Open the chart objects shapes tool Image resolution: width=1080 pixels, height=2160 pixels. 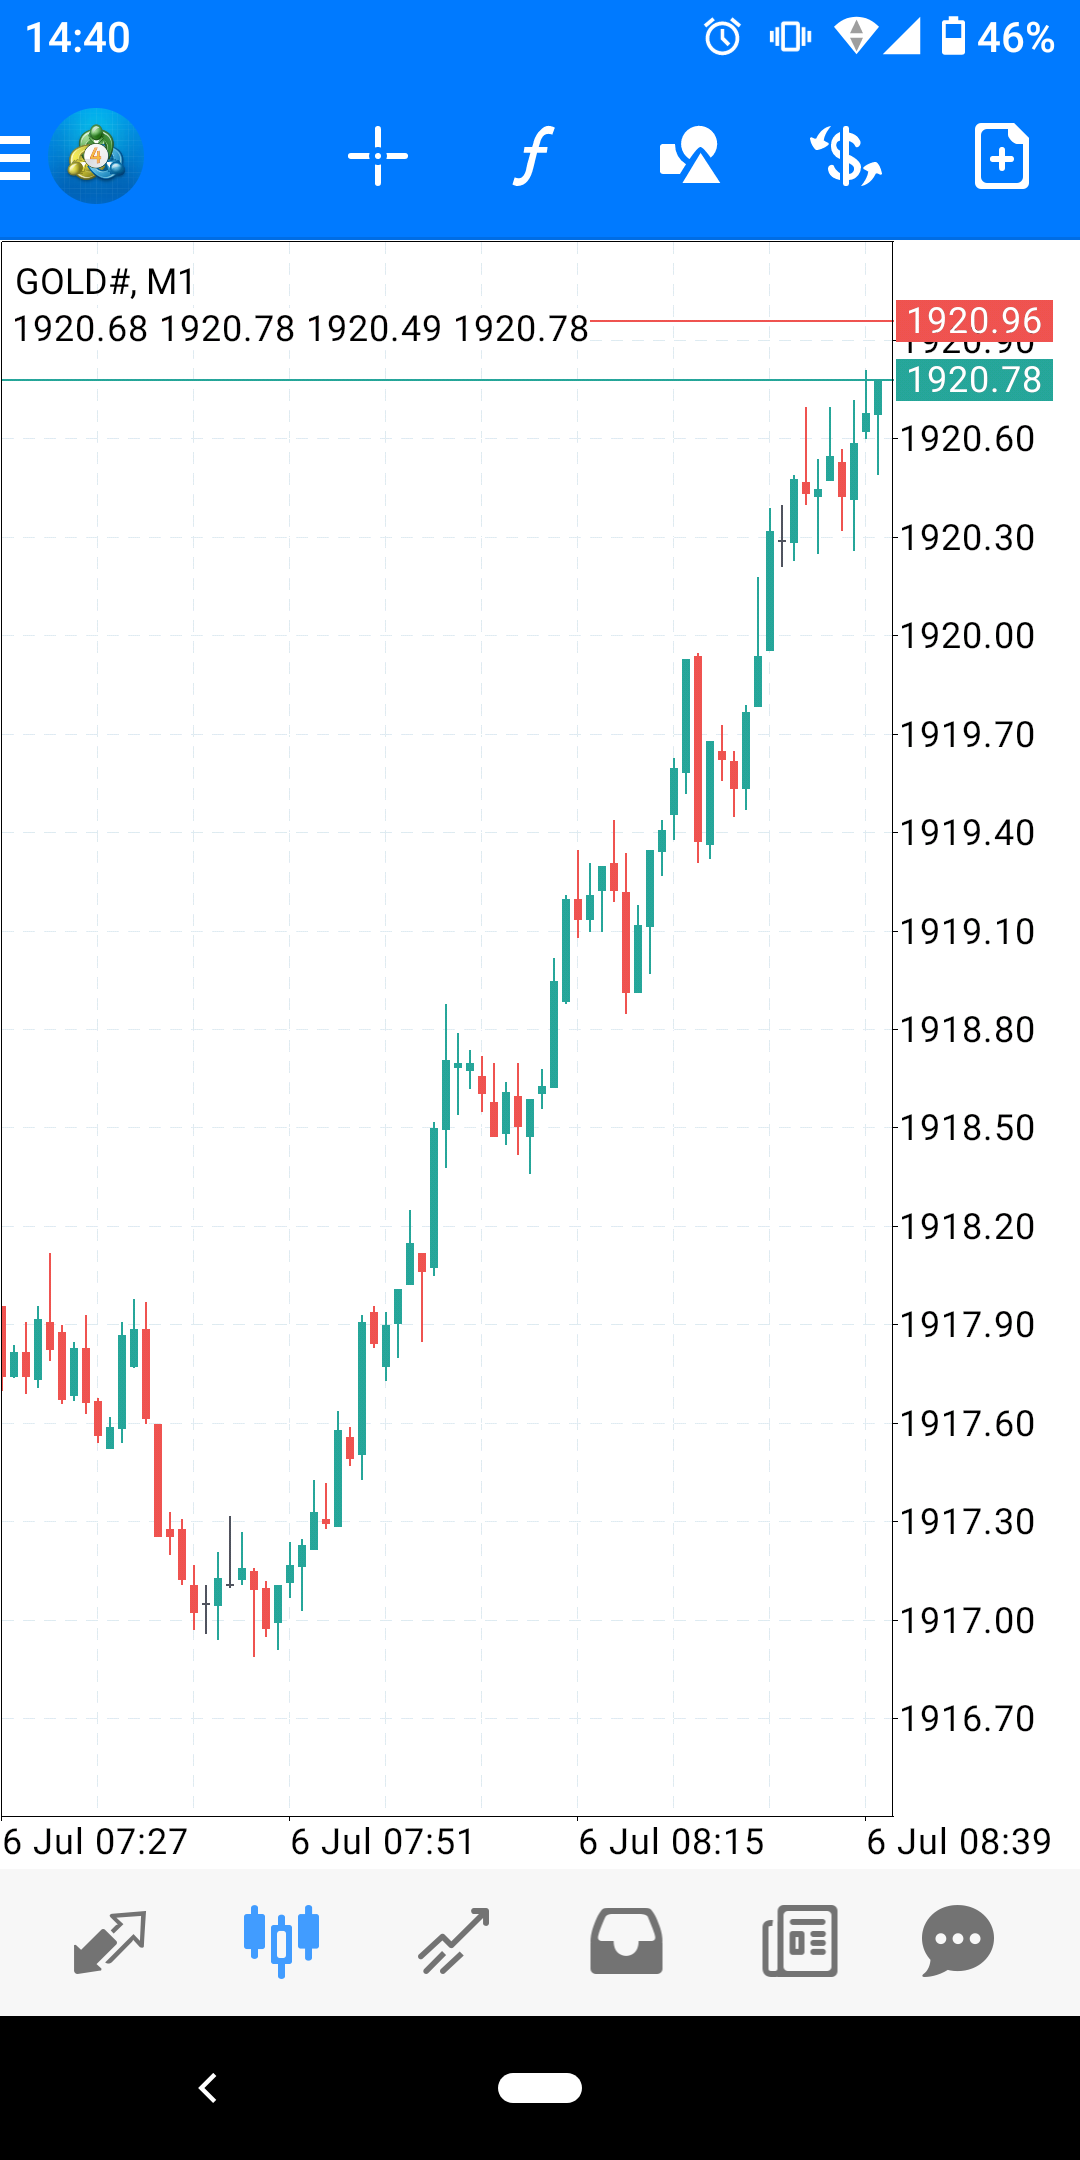coord(689,157)
